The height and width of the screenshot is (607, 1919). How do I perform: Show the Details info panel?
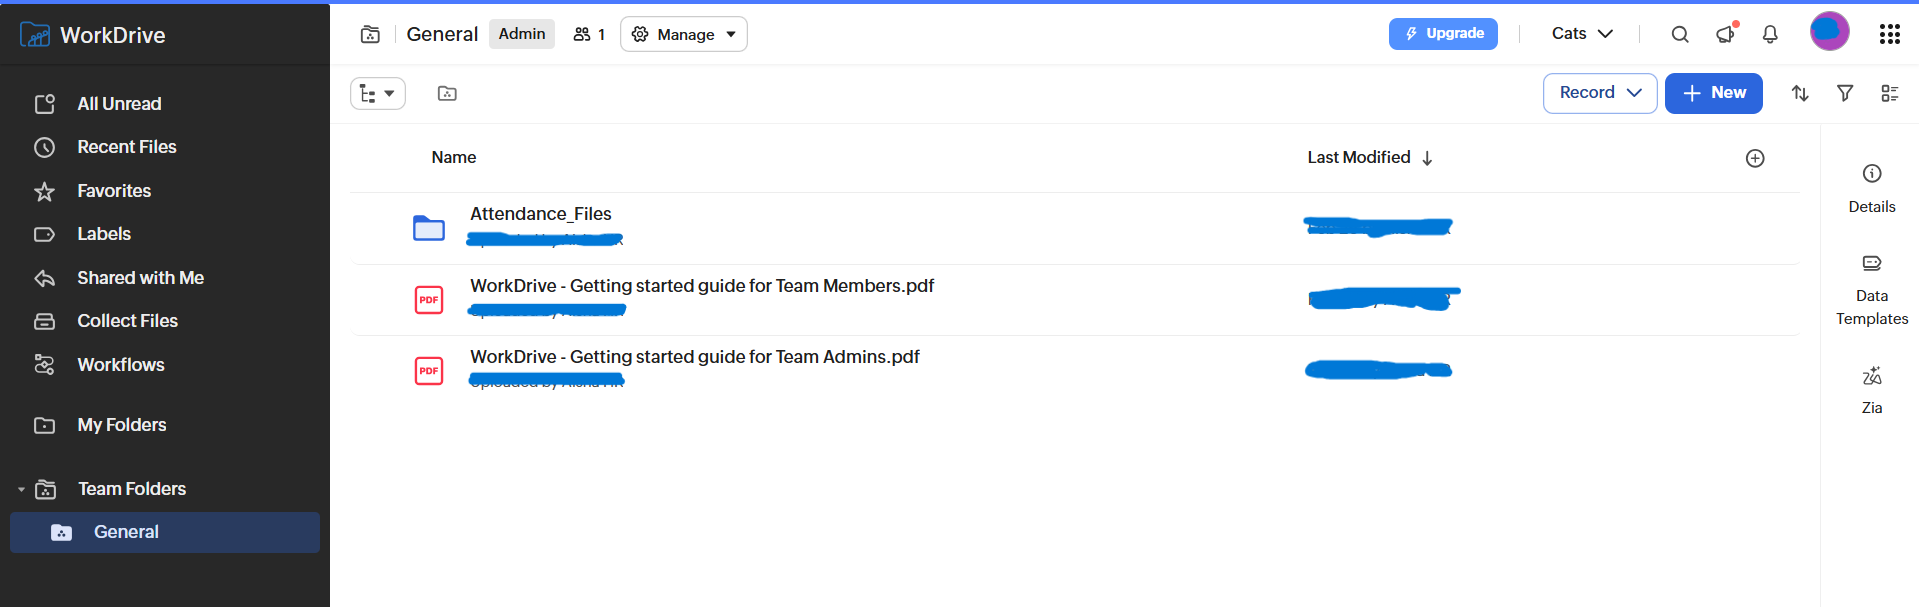(x=1872, y=187)
